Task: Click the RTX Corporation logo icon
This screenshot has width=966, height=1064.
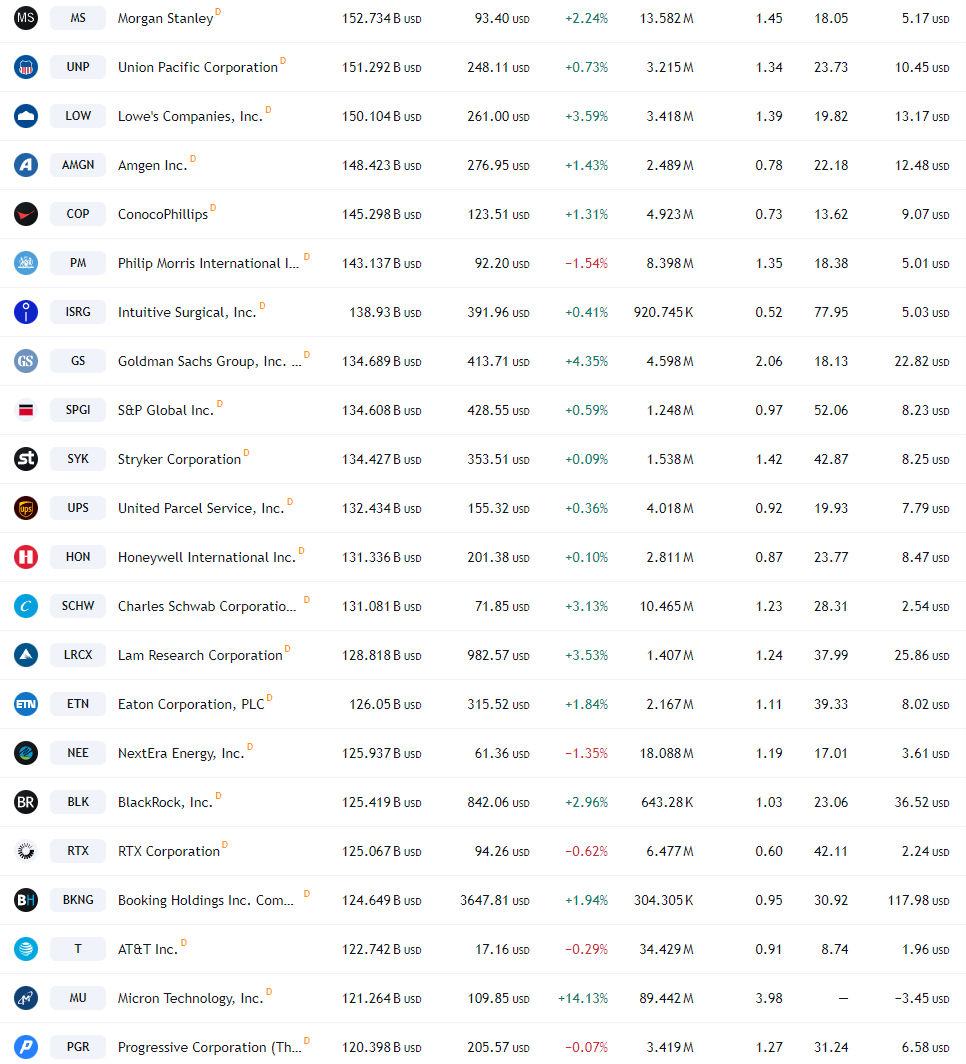Action: [26, 851]
